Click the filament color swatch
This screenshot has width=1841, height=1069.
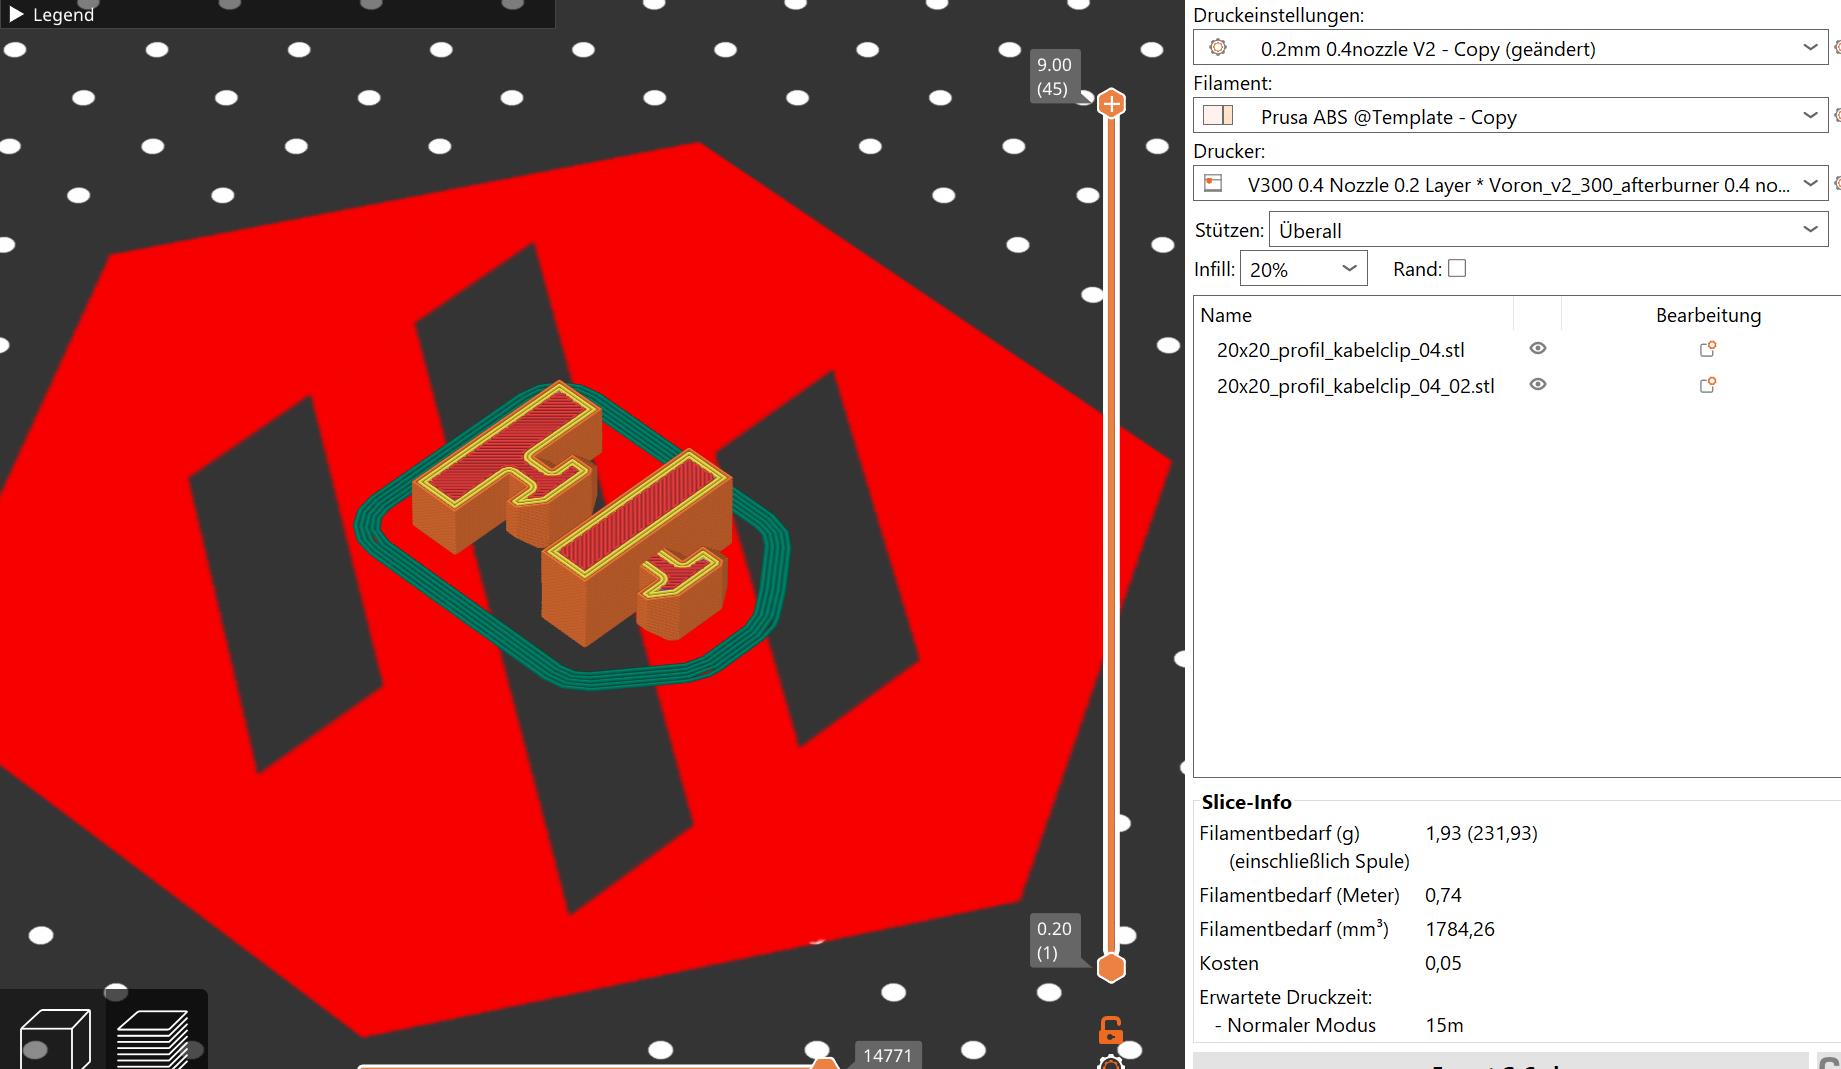(x=1218, y=116)
